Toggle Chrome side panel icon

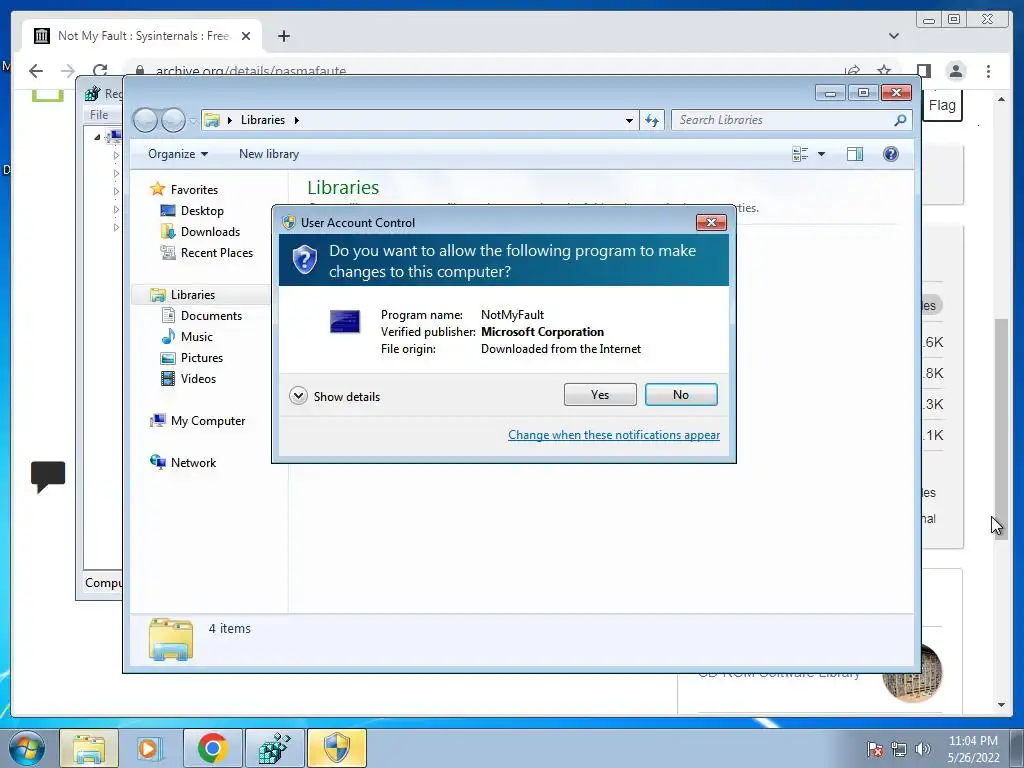pos(923,71)
